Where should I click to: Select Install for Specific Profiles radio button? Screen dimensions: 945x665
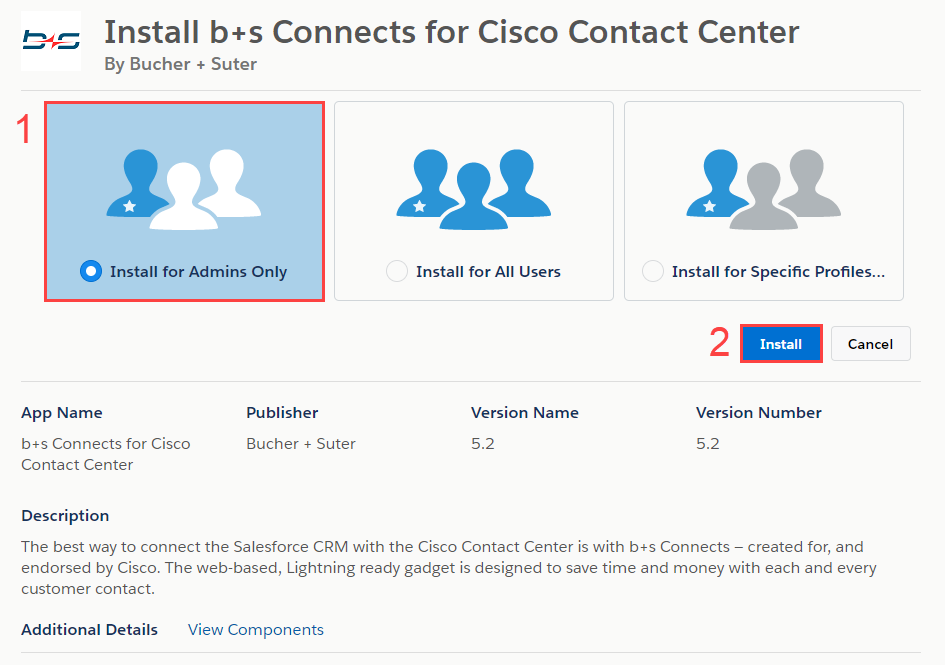point(653,271)
